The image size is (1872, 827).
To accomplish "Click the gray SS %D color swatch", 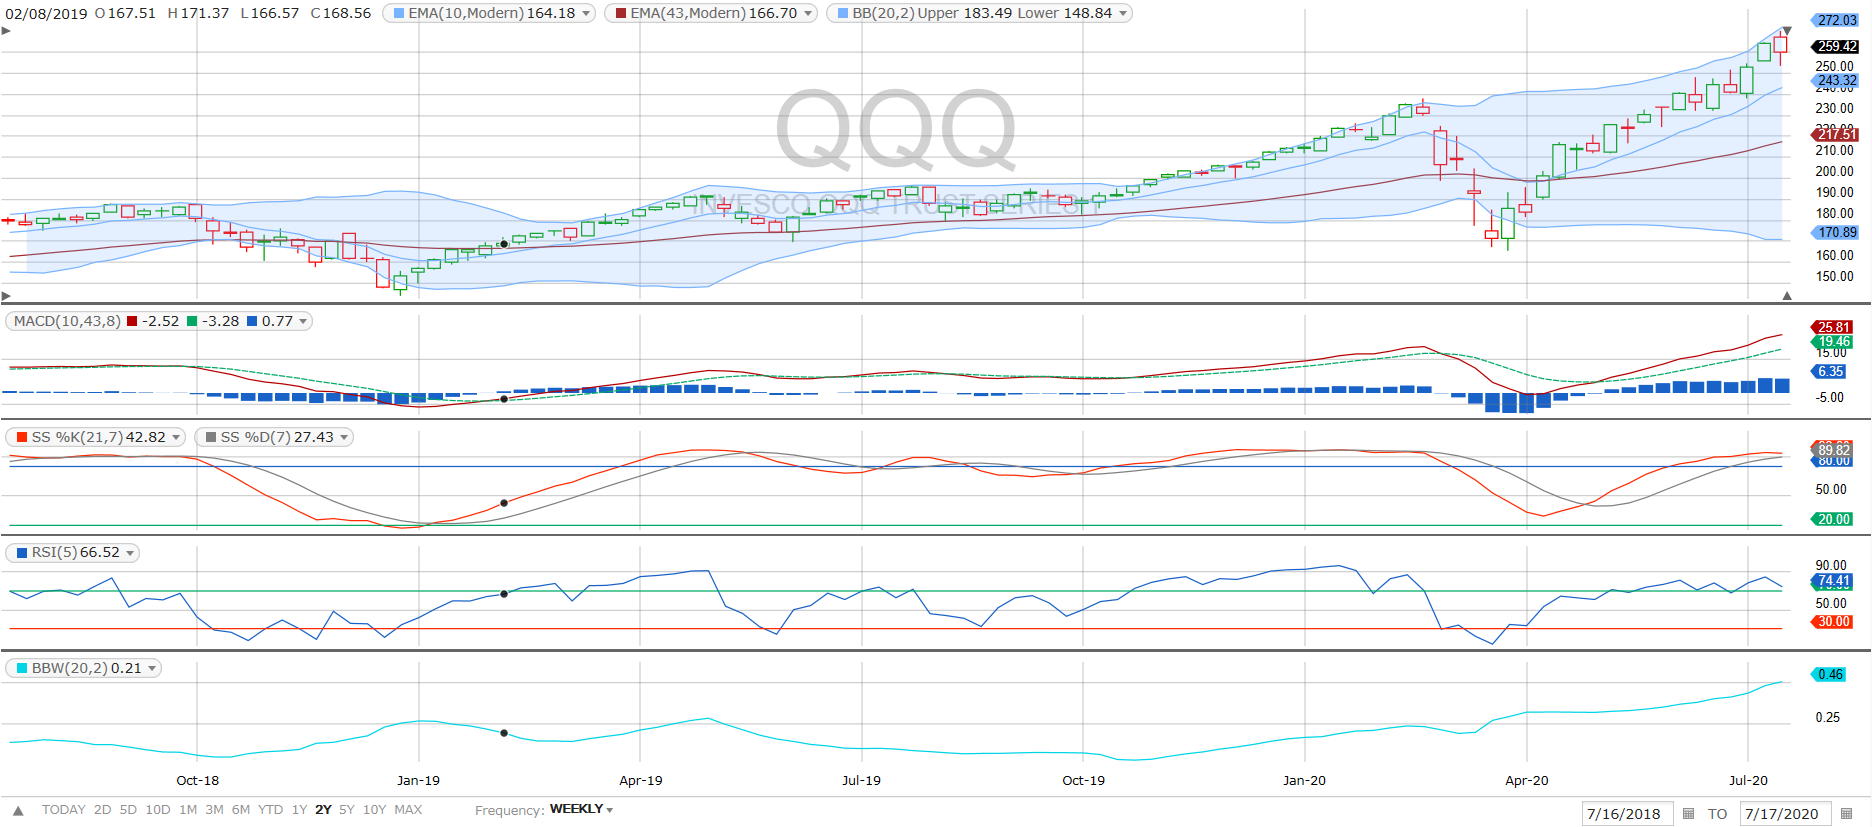I will click(211, 437).
